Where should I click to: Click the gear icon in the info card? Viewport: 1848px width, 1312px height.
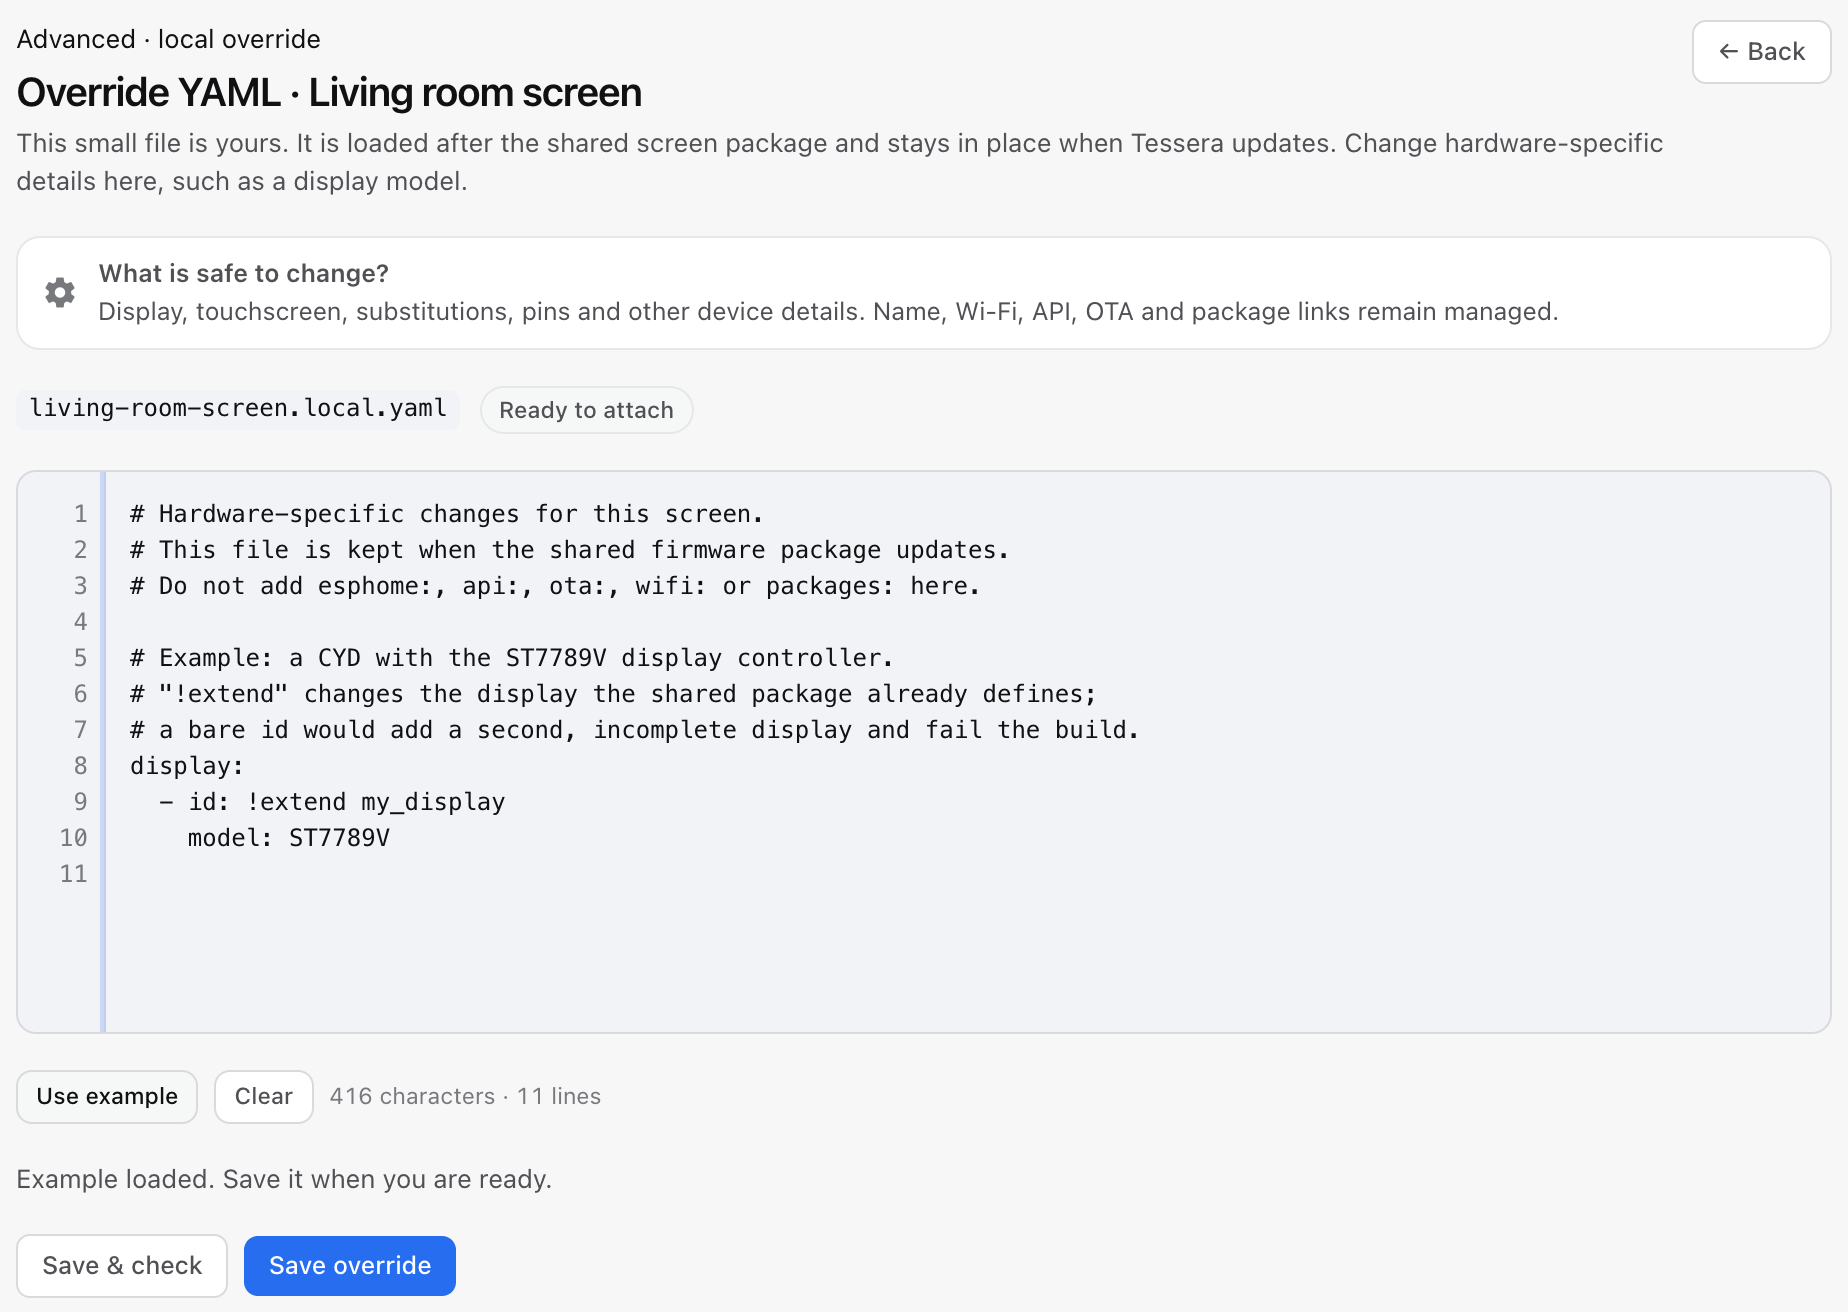point(60,292)
